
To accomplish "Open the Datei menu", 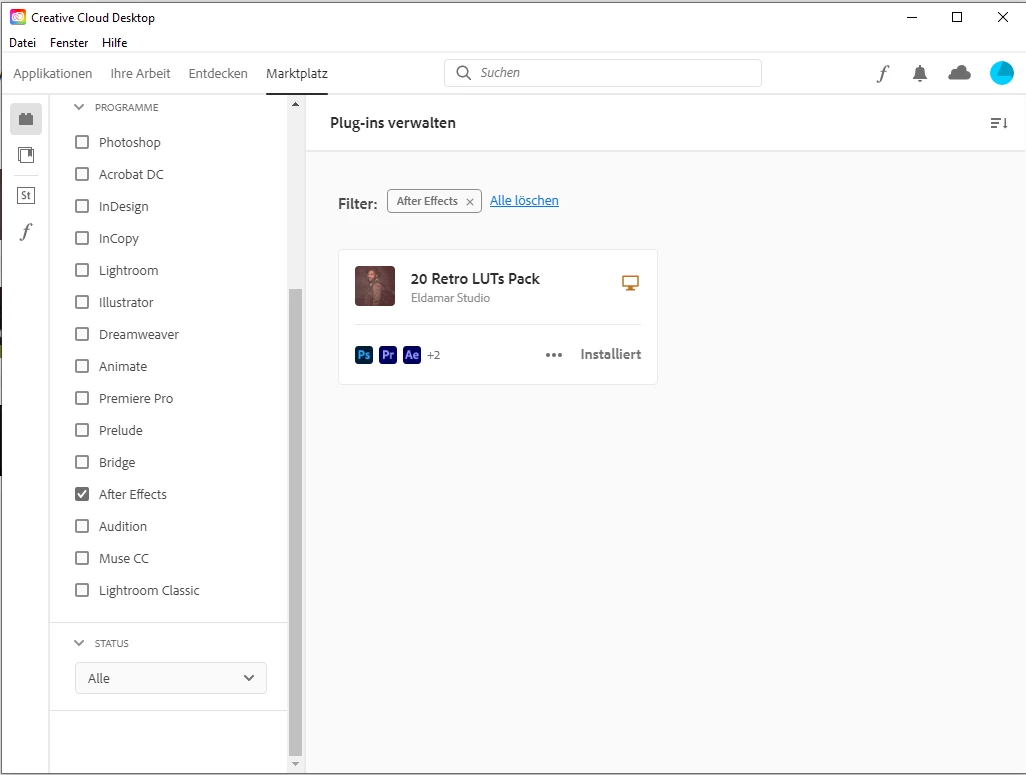I will click(x=22, y=43).
